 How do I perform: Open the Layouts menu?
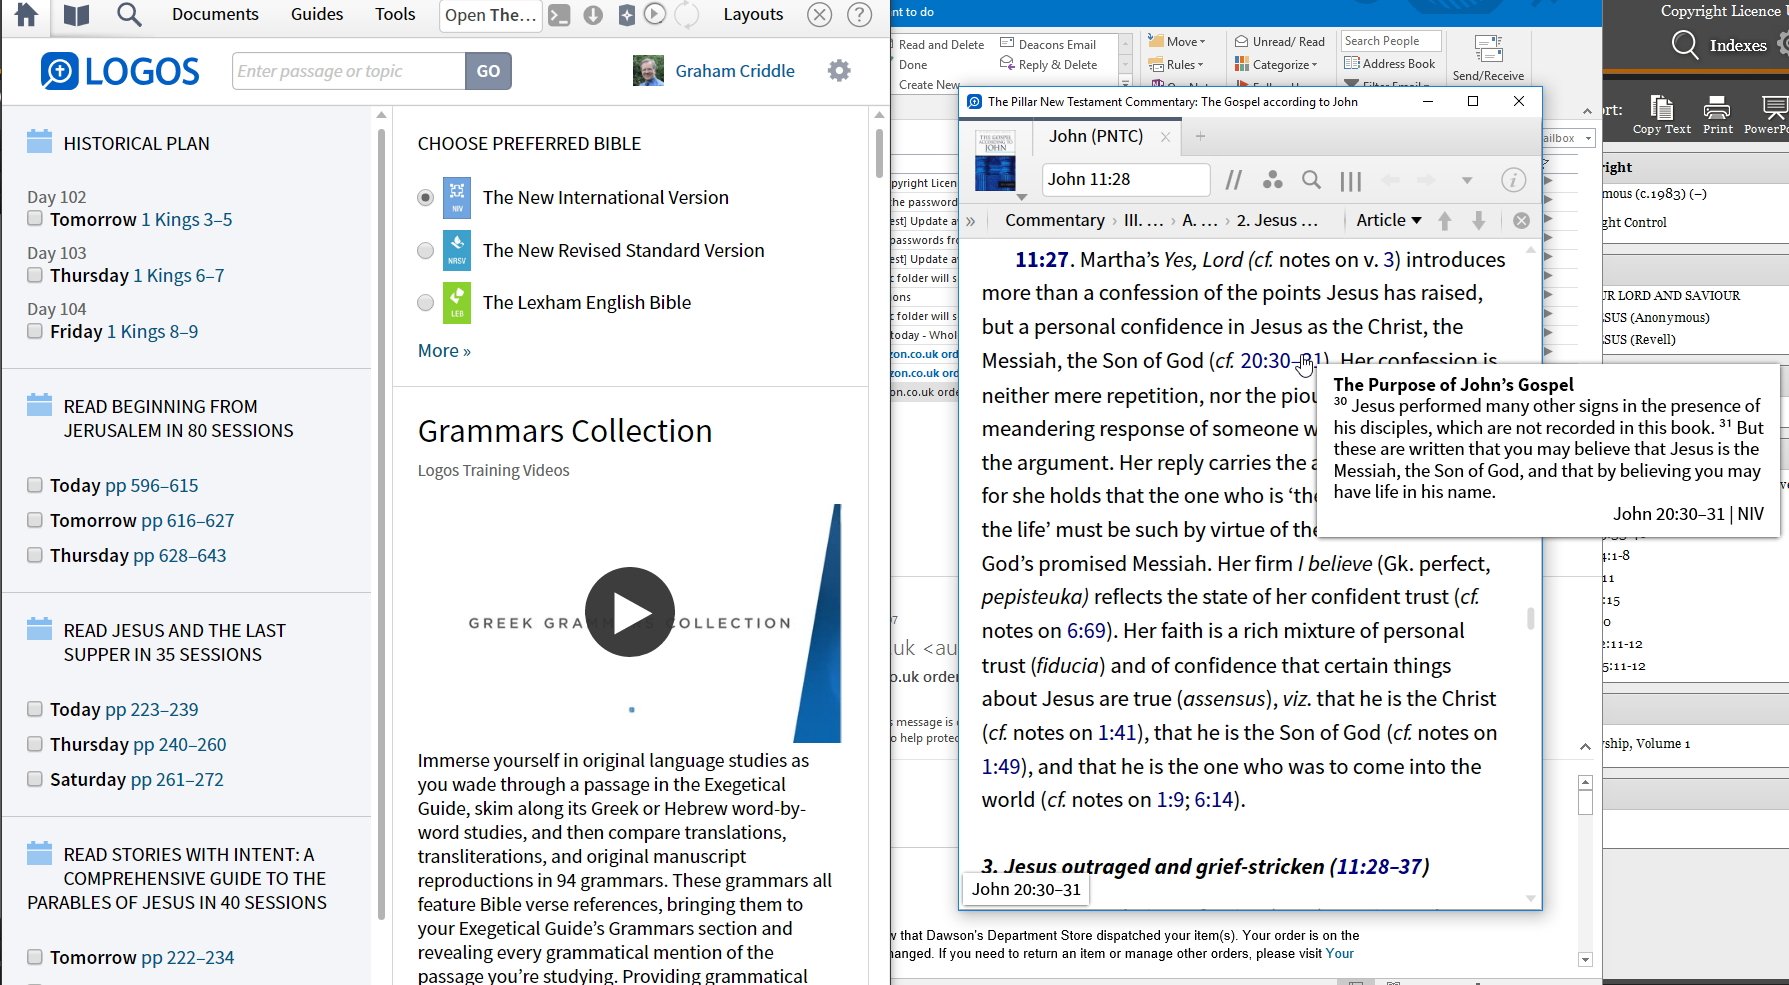point(753,14)
